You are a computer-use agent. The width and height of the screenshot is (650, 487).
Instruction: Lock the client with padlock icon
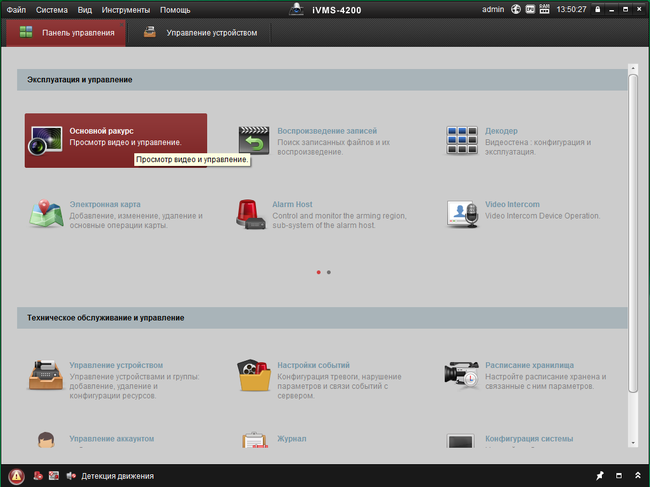click(597, 9)
